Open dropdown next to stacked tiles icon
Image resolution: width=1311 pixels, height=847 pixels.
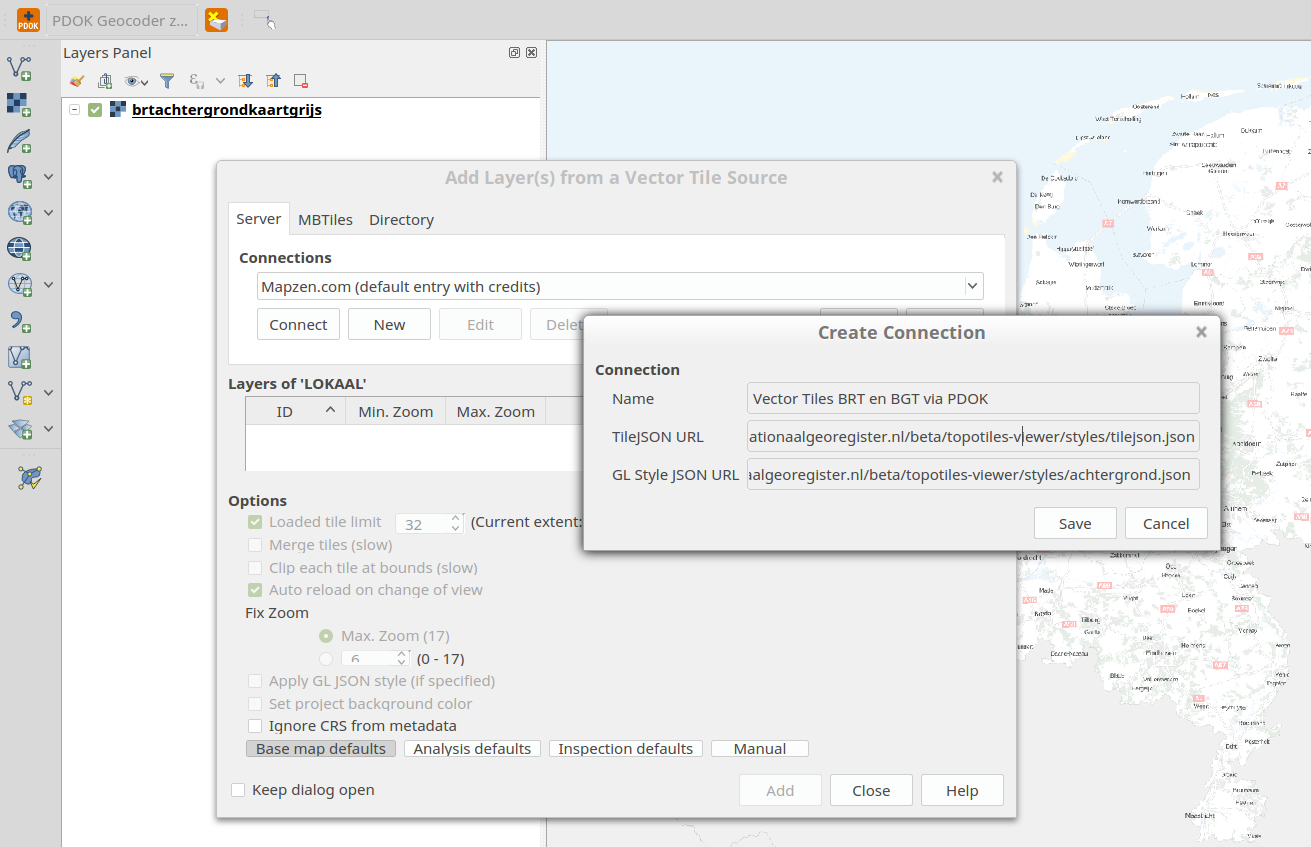pyautogui.click(x=48, y=429)
